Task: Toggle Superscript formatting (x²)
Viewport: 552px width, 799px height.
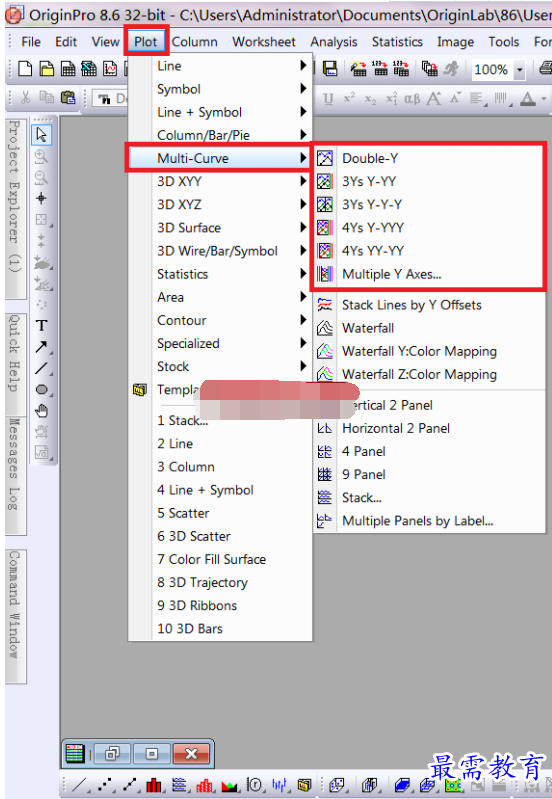Action: click(349, 98)
